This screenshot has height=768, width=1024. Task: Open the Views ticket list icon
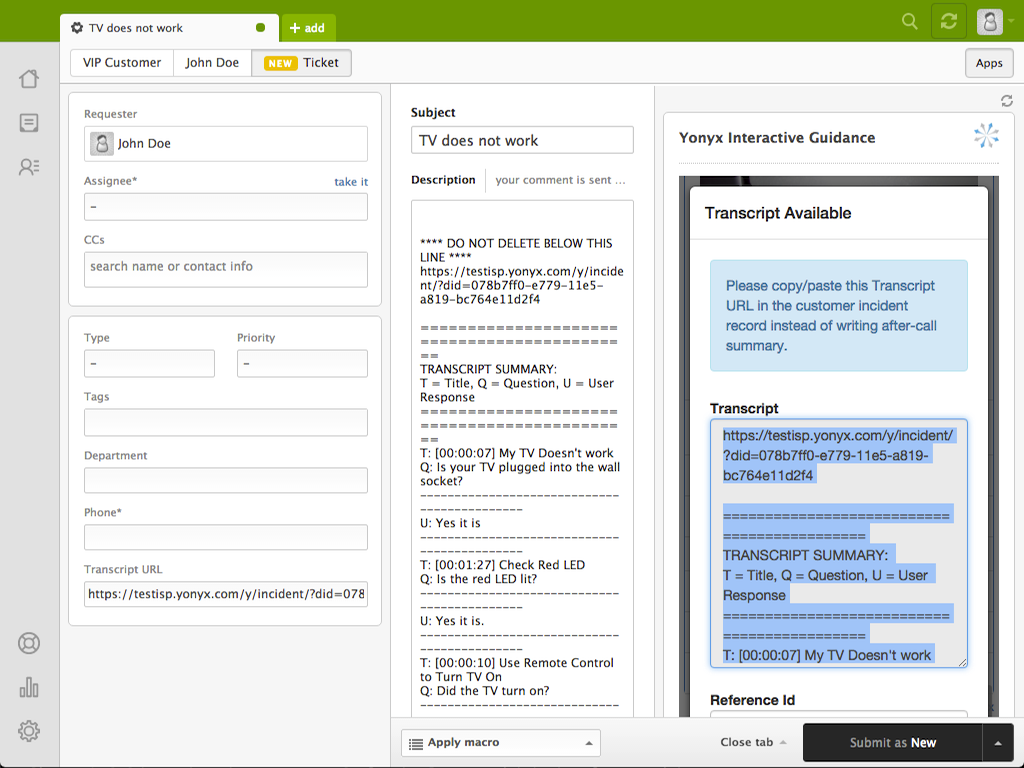[x=29, y=123]
